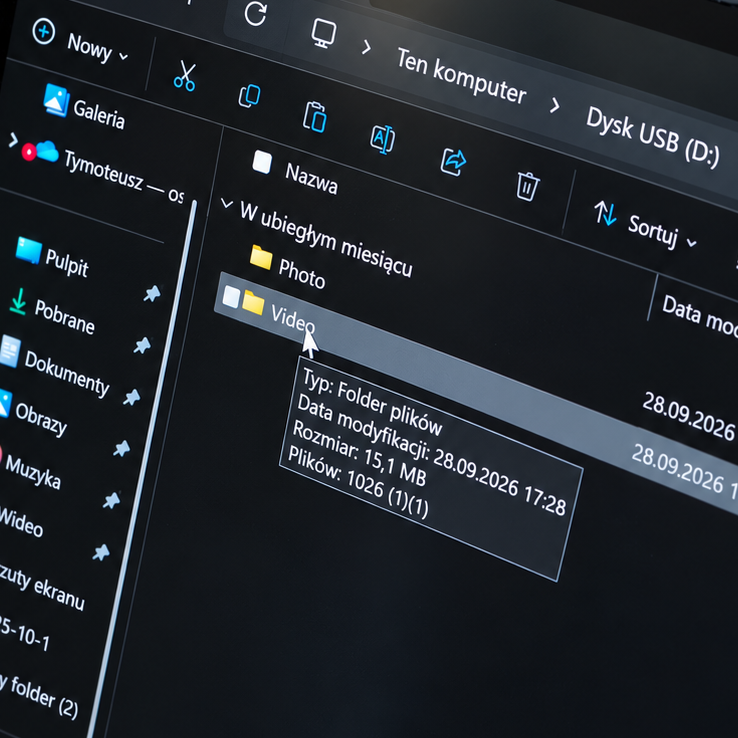Unpin Muzyka using its pin icon

112,500
